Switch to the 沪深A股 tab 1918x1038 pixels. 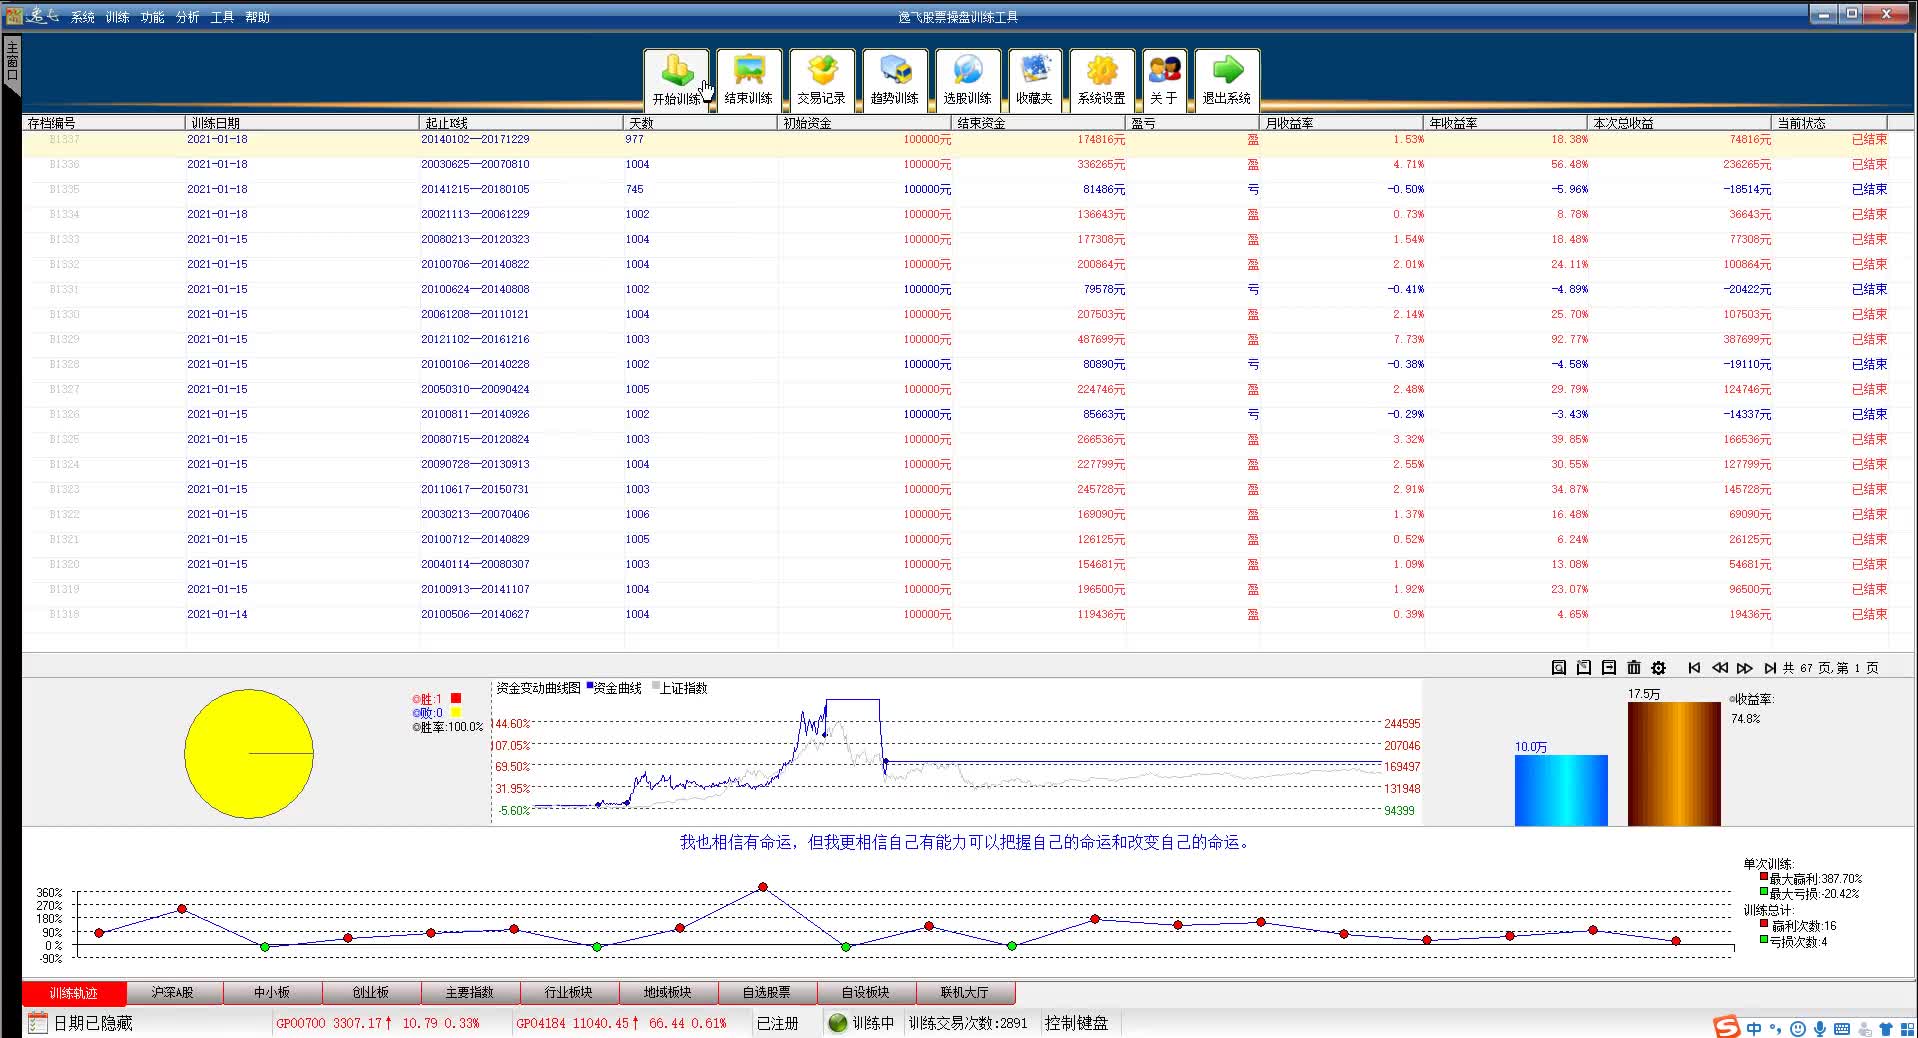(x=172, y=992)
